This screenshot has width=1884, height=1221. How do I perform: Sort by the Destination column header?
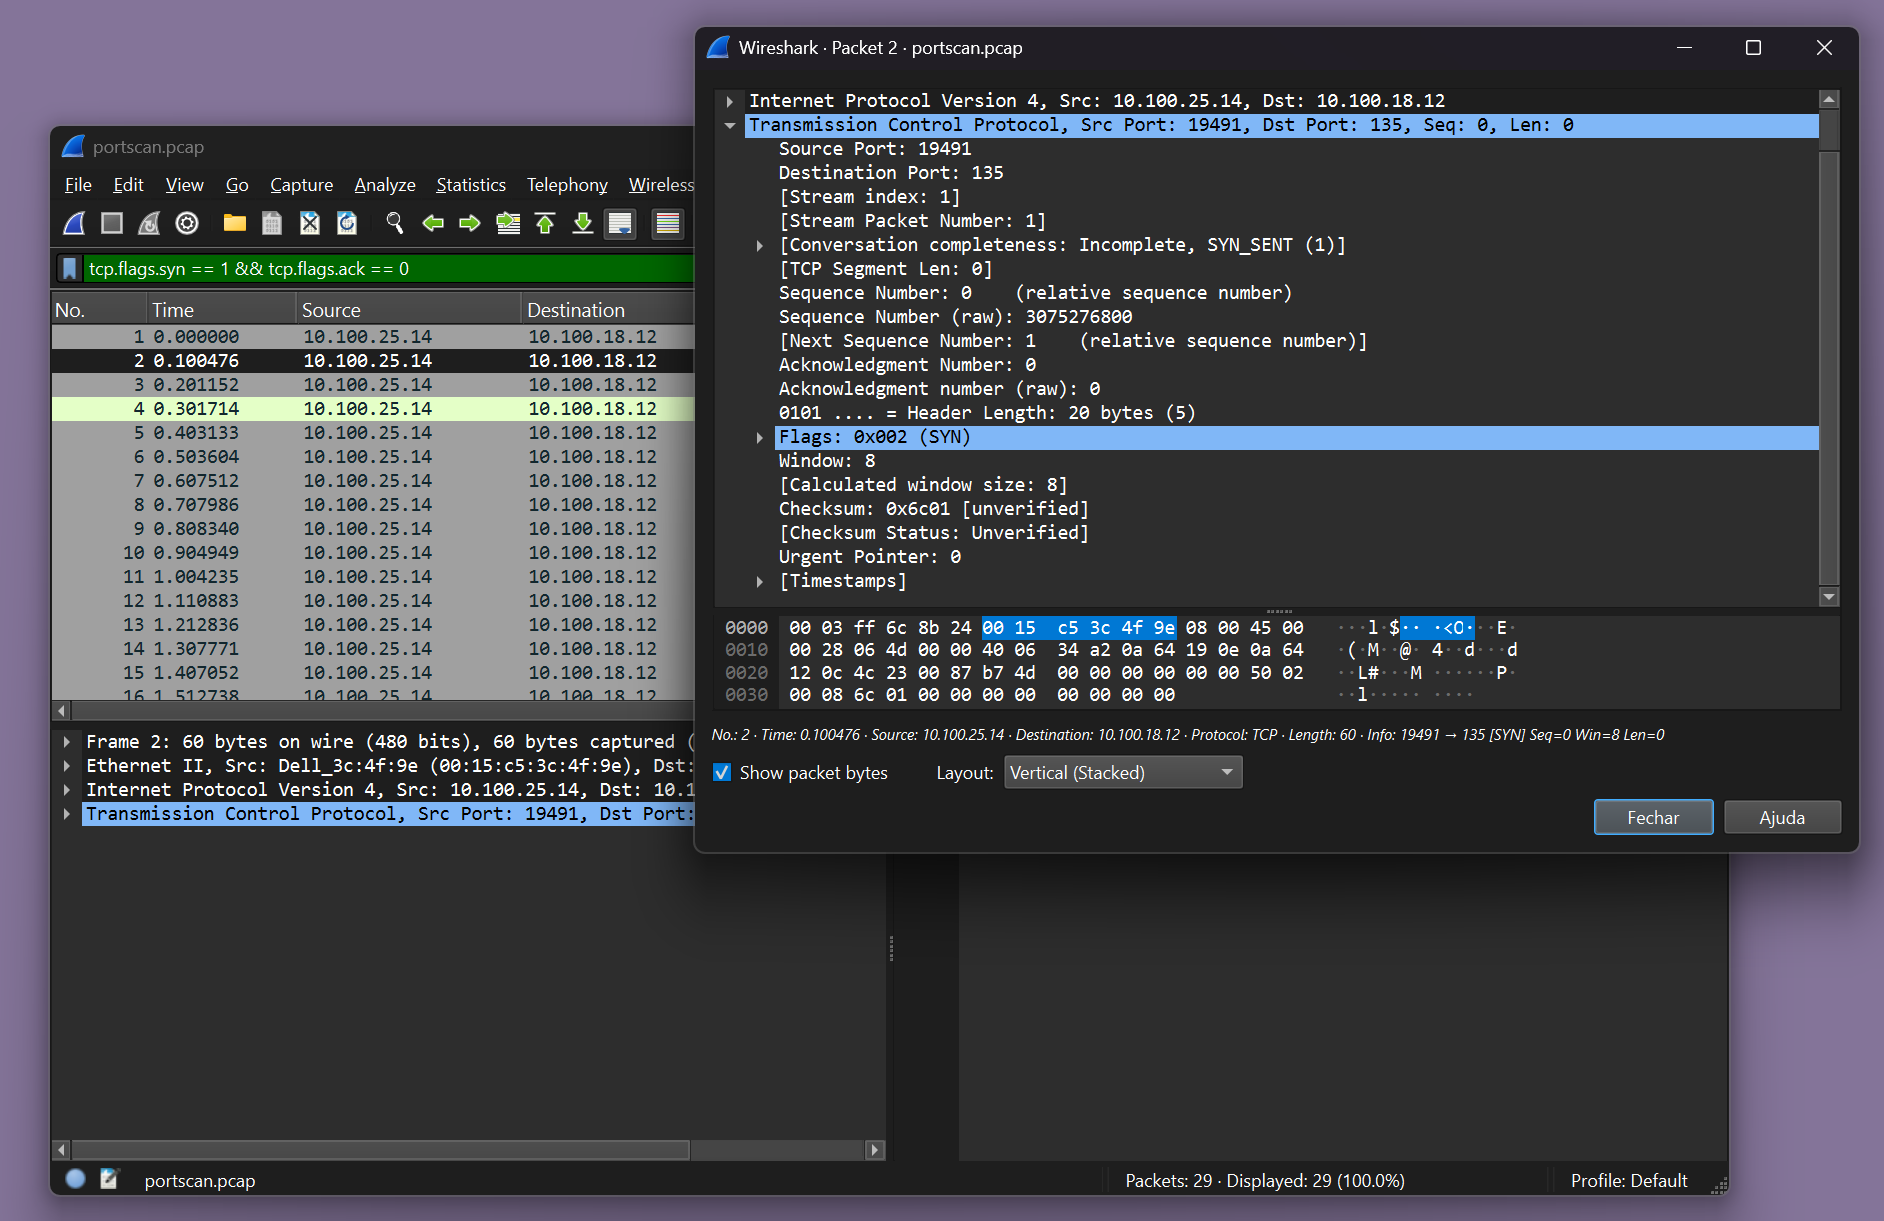(x=607, y=310)
